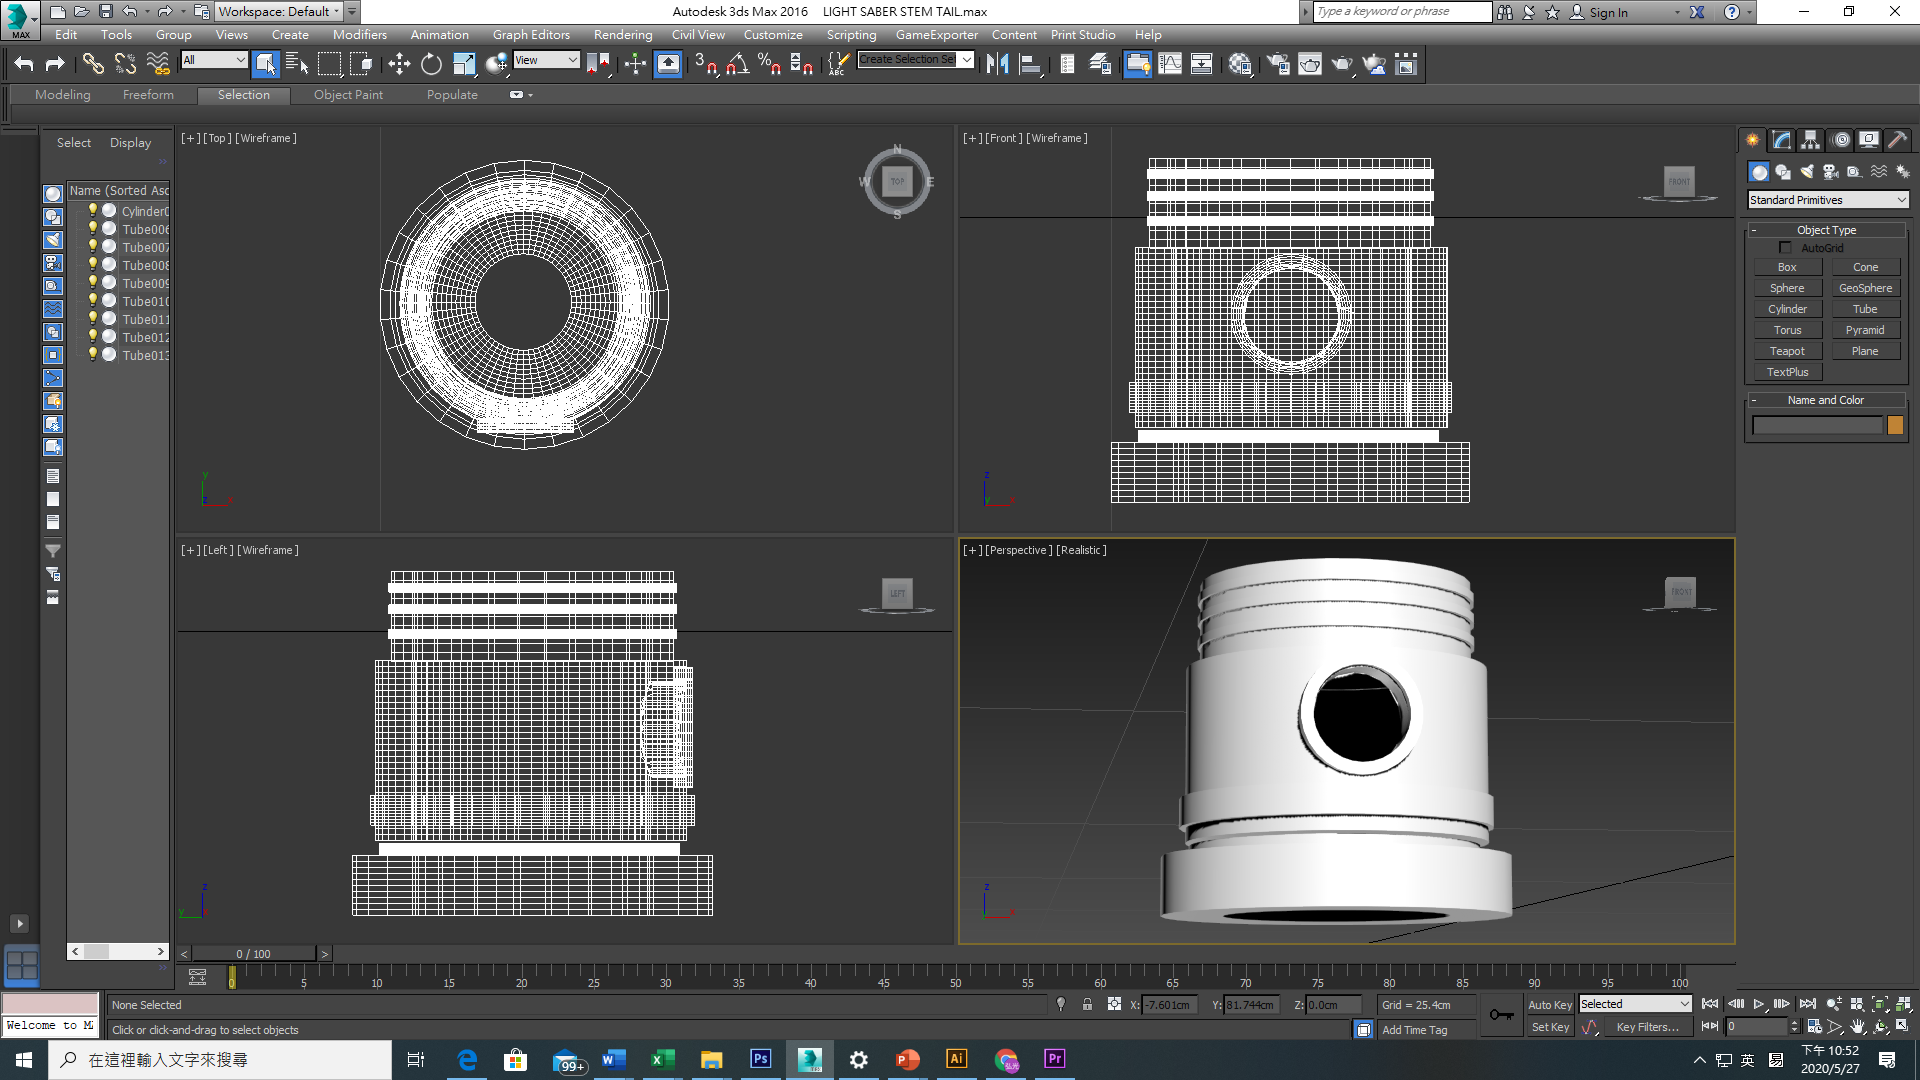Toggle Tube006 visibility light bulb
Screen dimensions: 1920x1080
coord(93,229)
